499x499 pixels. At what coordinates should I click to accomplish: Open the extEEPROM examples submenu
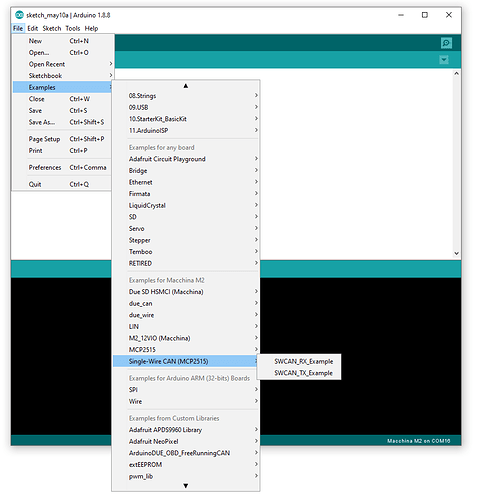coord(186,465)
